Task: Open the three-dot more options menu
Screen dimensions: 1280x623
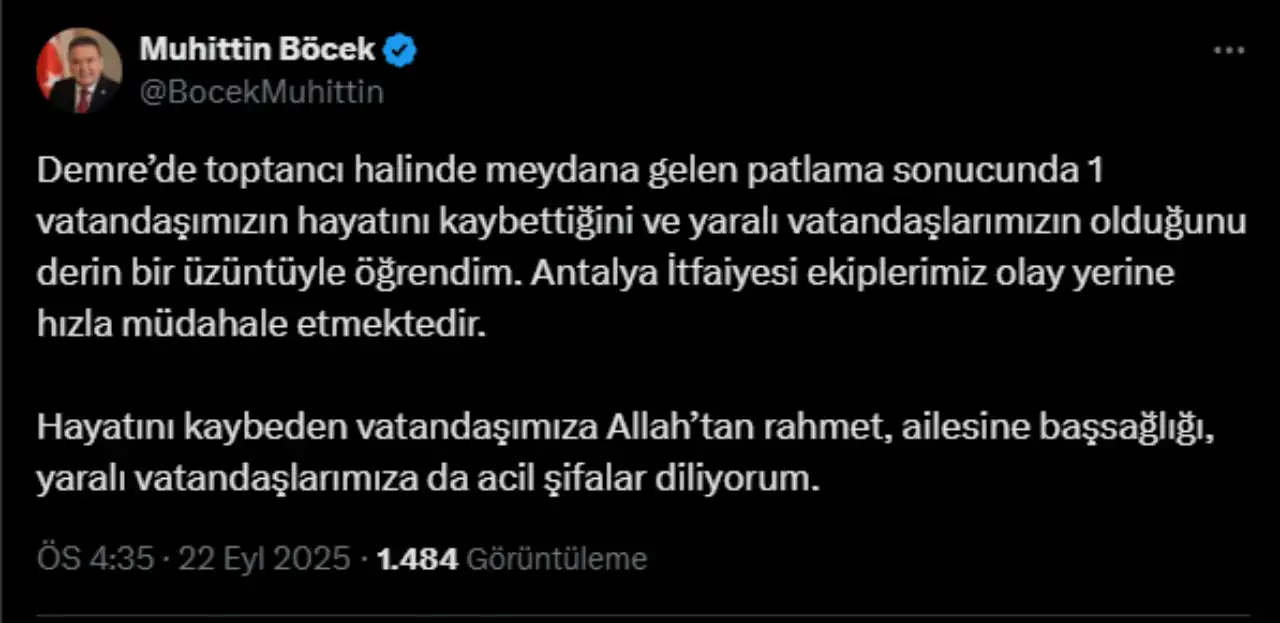Action: (x=1228, y=52)
